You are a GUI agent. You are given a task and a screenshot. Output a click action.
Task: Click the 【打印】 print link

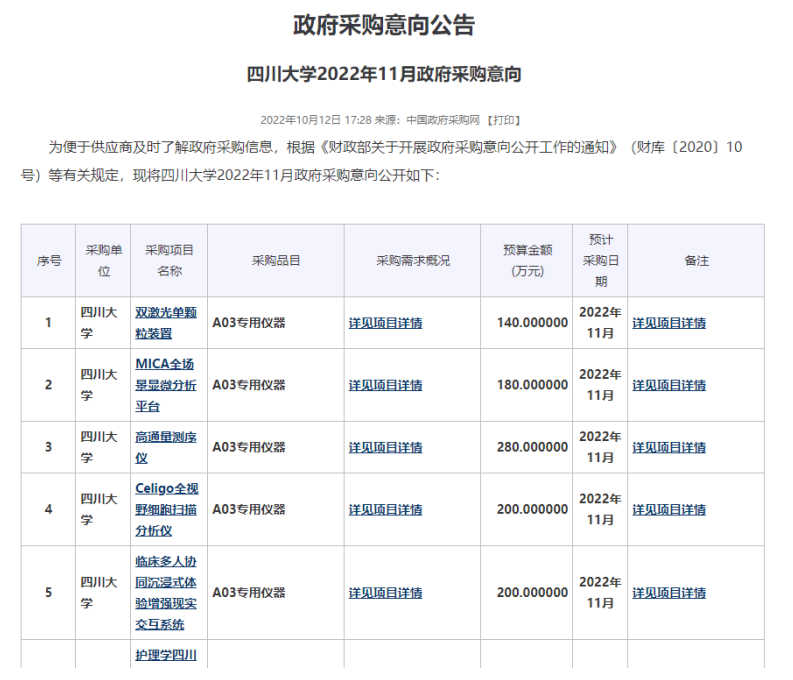pyautogui.click(x=504, y=120)
